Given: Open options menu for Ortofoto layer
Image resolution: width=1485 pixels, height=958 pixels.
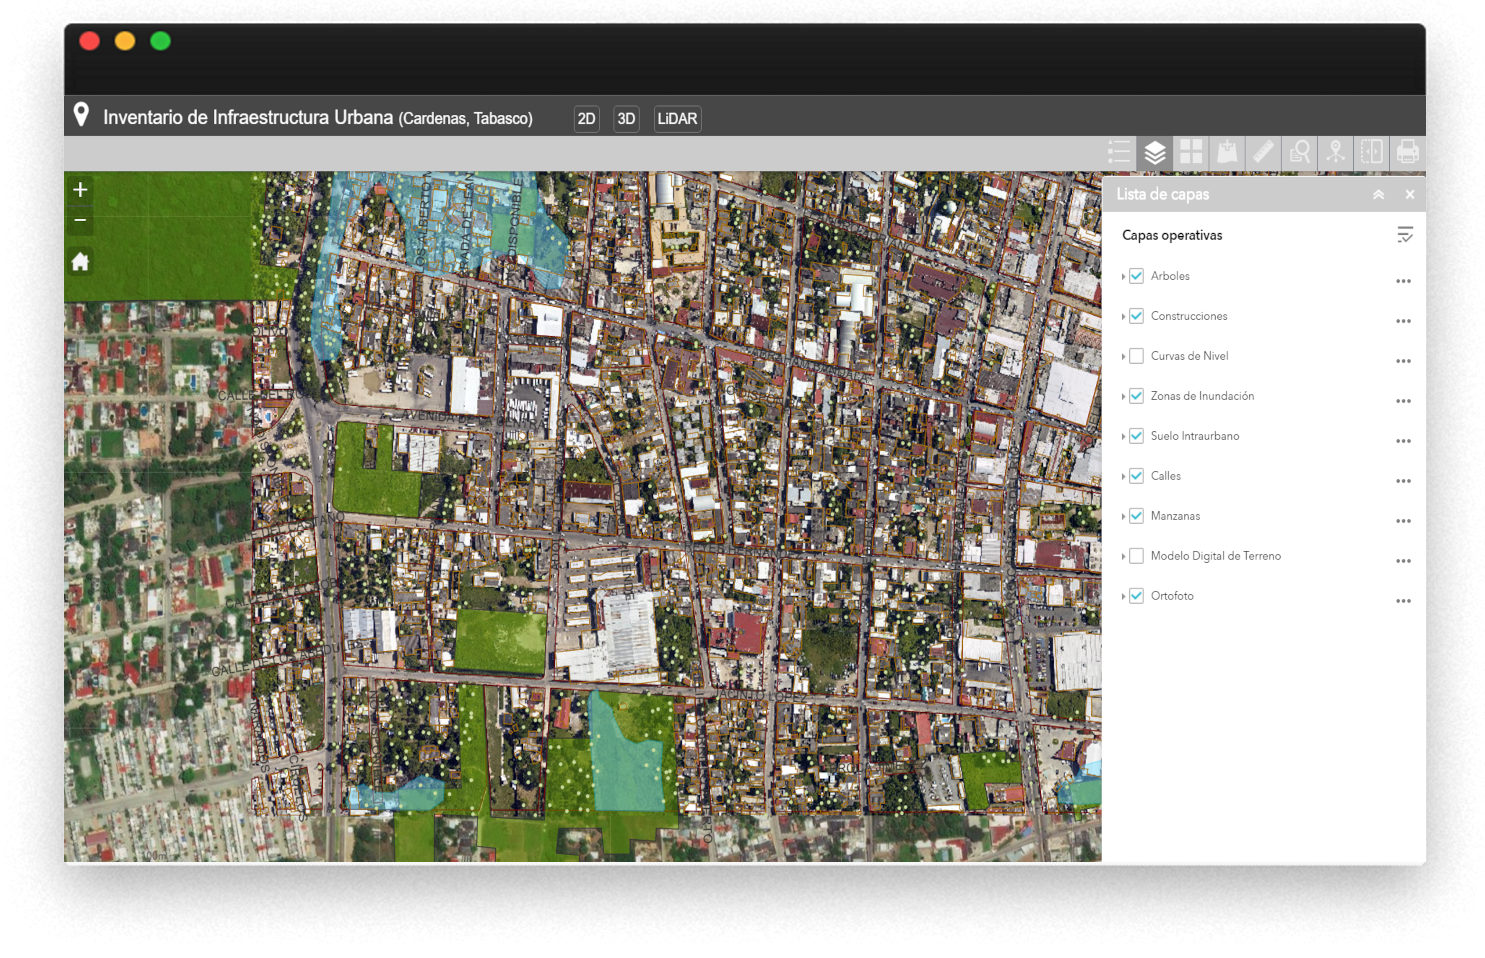Looking at the screenshot, I should click(1403, 601).
